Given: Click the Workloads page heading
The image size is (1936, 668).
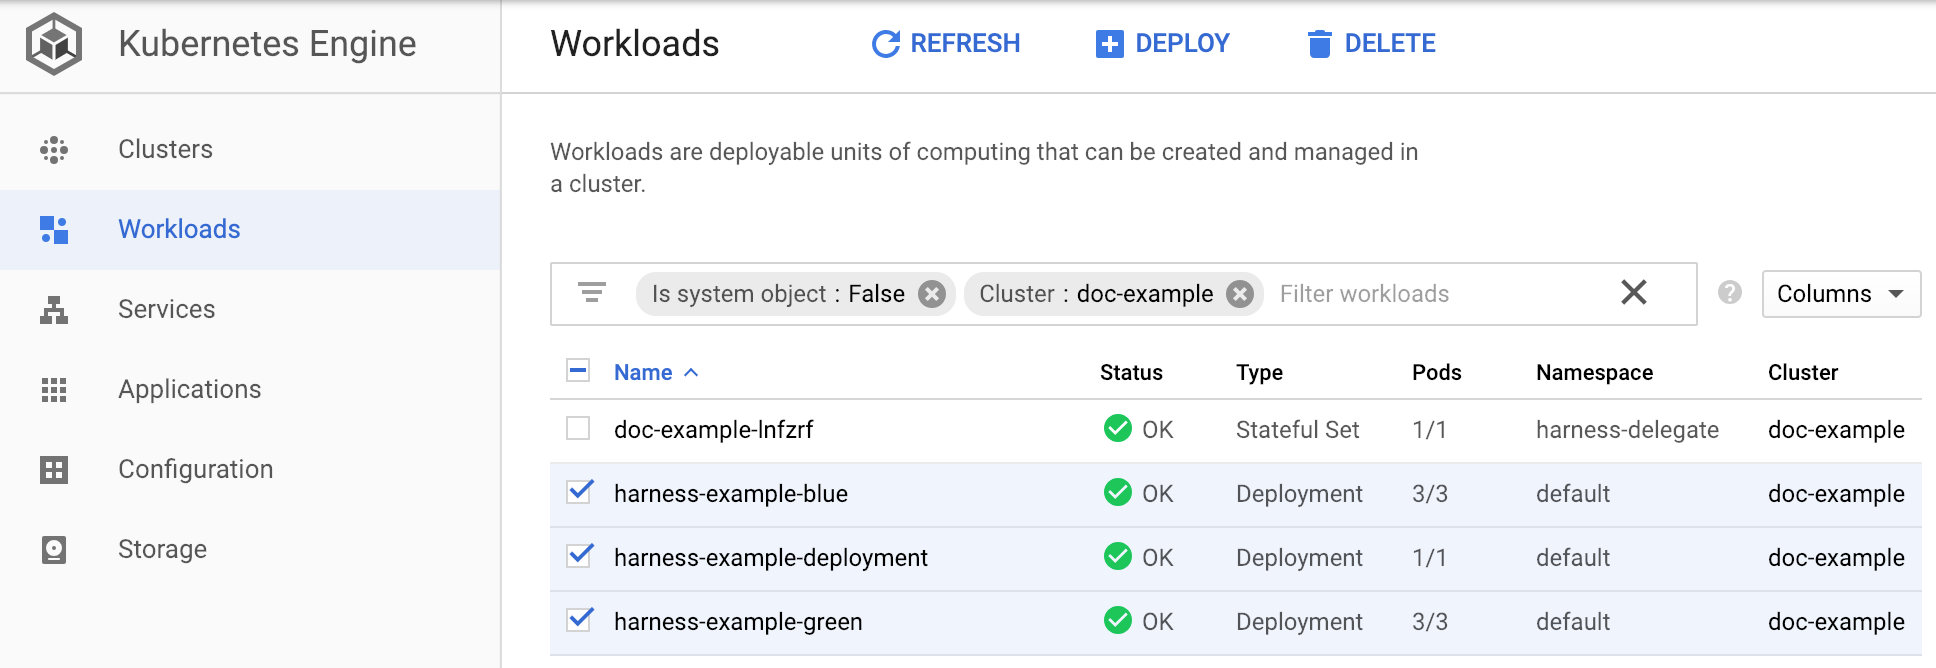Looking at the screenshot, I should (x=635, y=44).
